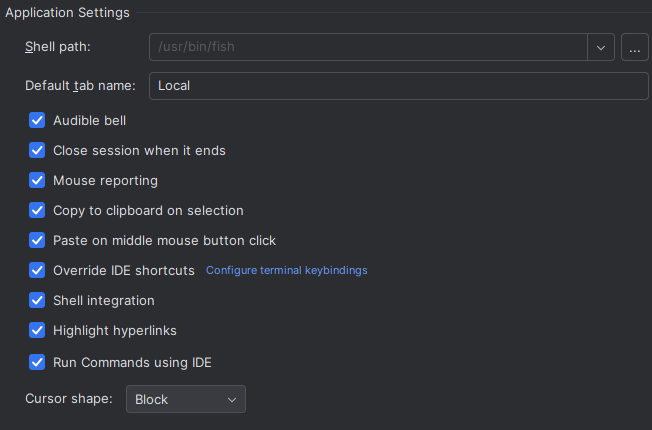Expand the Shell path history dropdown arrow
The image size is (652, 430).
pyautogui.click(x=601, y=47)
